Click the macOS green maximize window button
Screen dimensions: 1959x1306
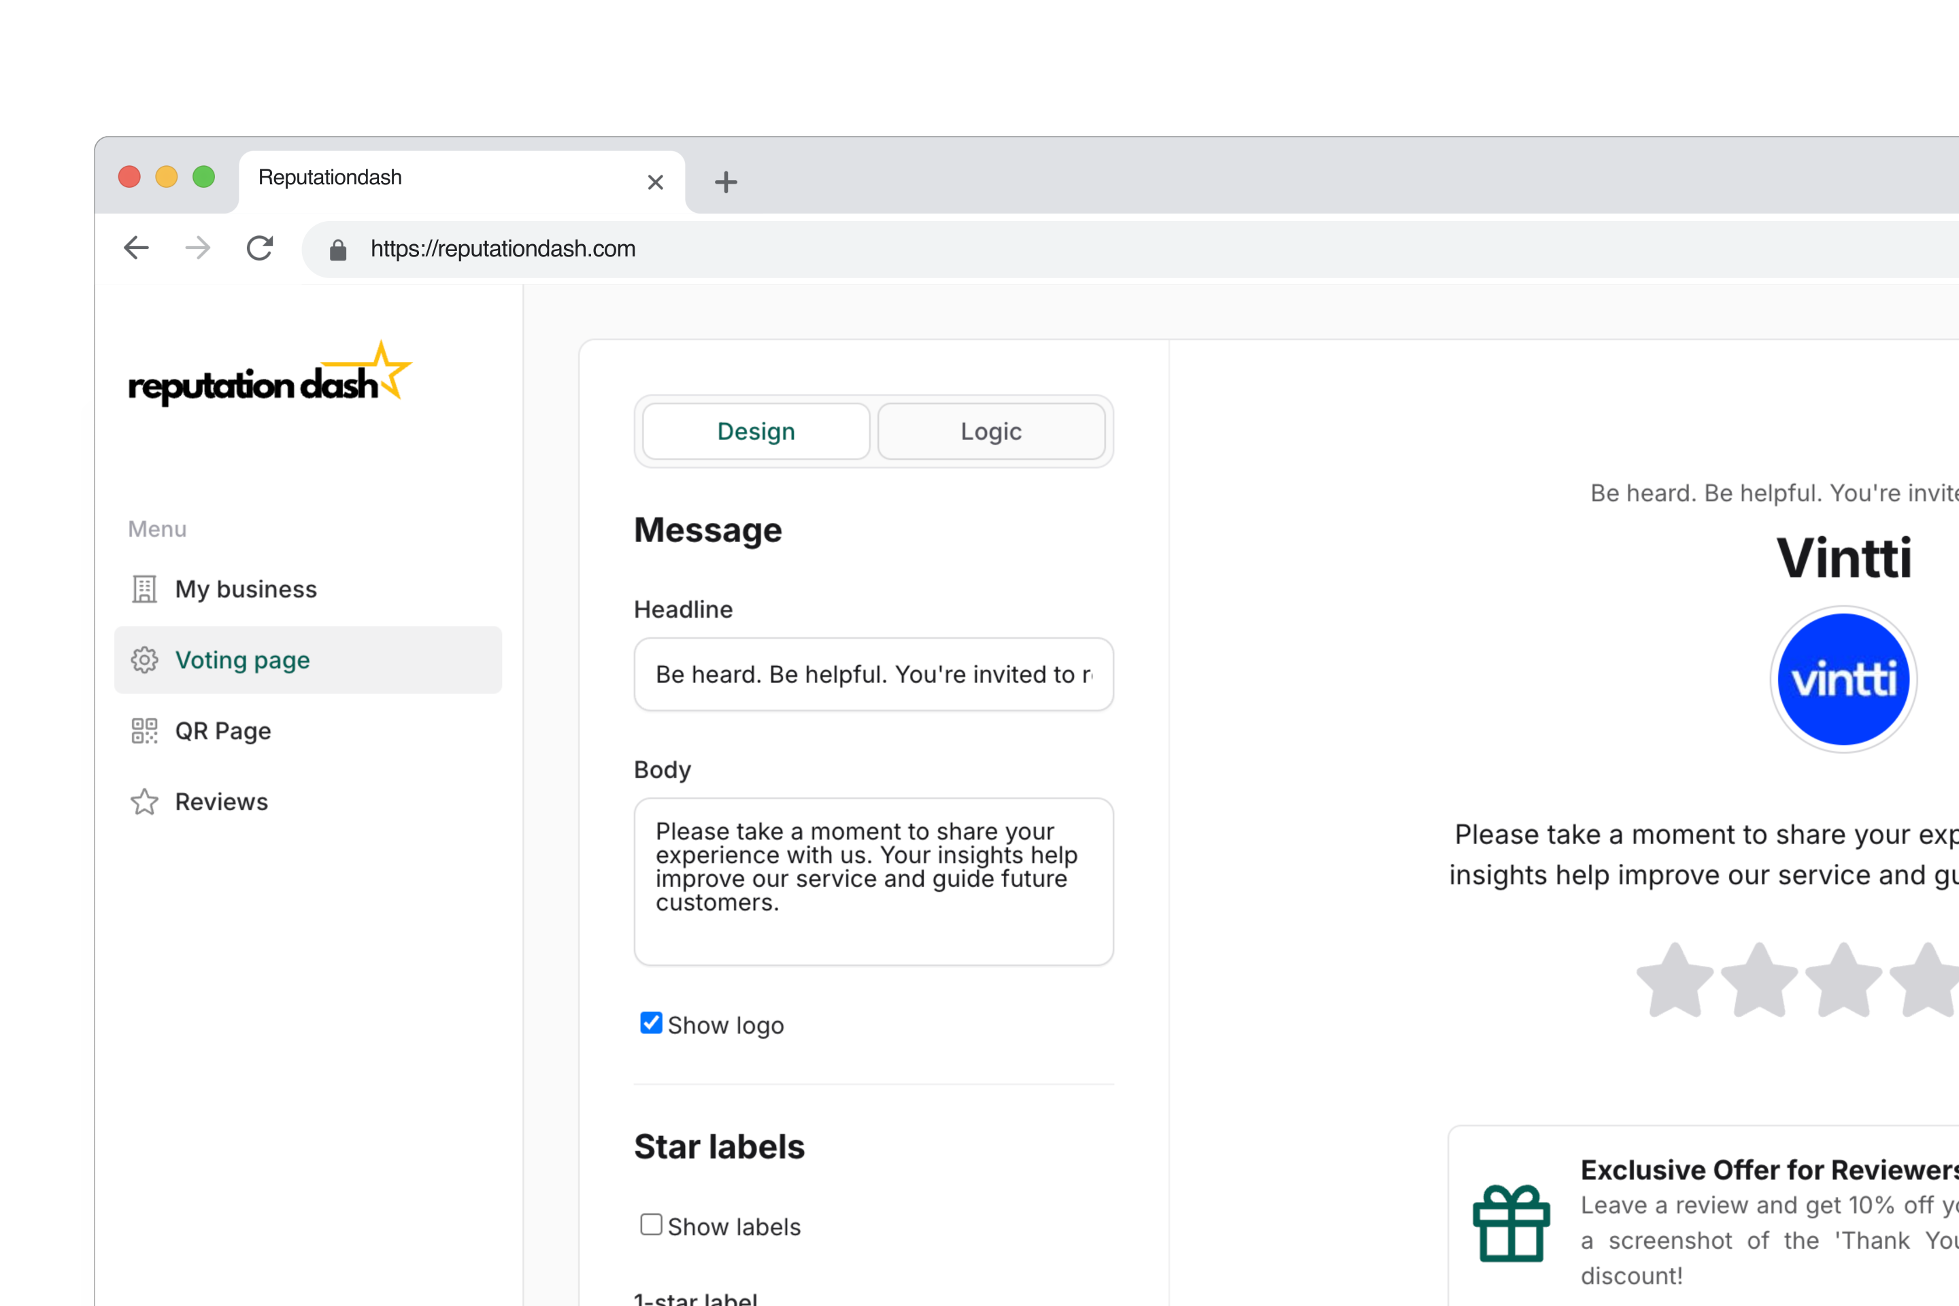click(x=204, y=177)
